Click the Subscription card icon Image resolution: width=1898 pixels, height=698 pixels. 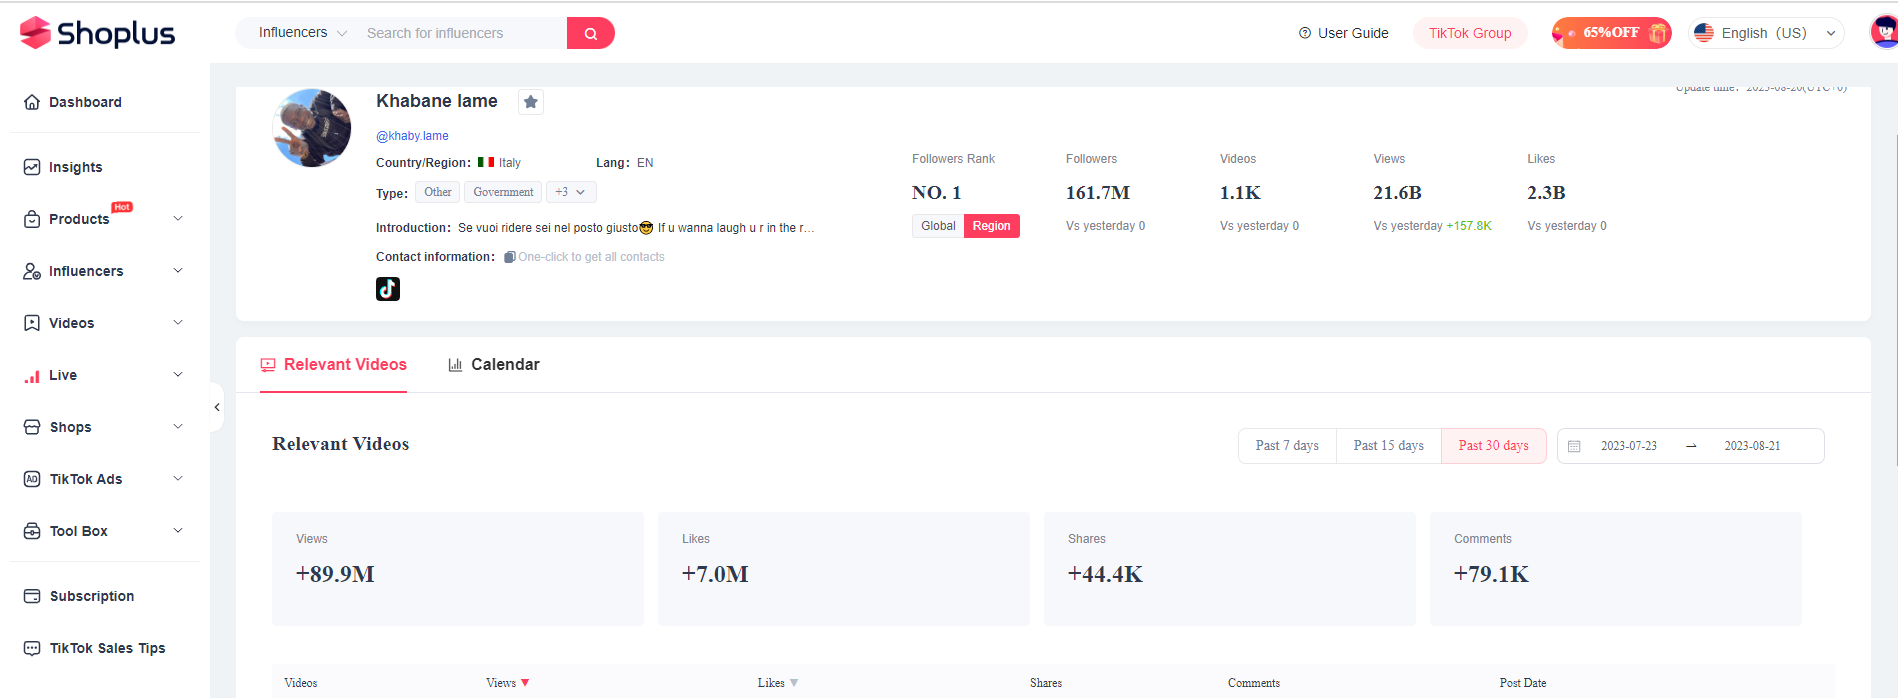(x=32, y=596)
